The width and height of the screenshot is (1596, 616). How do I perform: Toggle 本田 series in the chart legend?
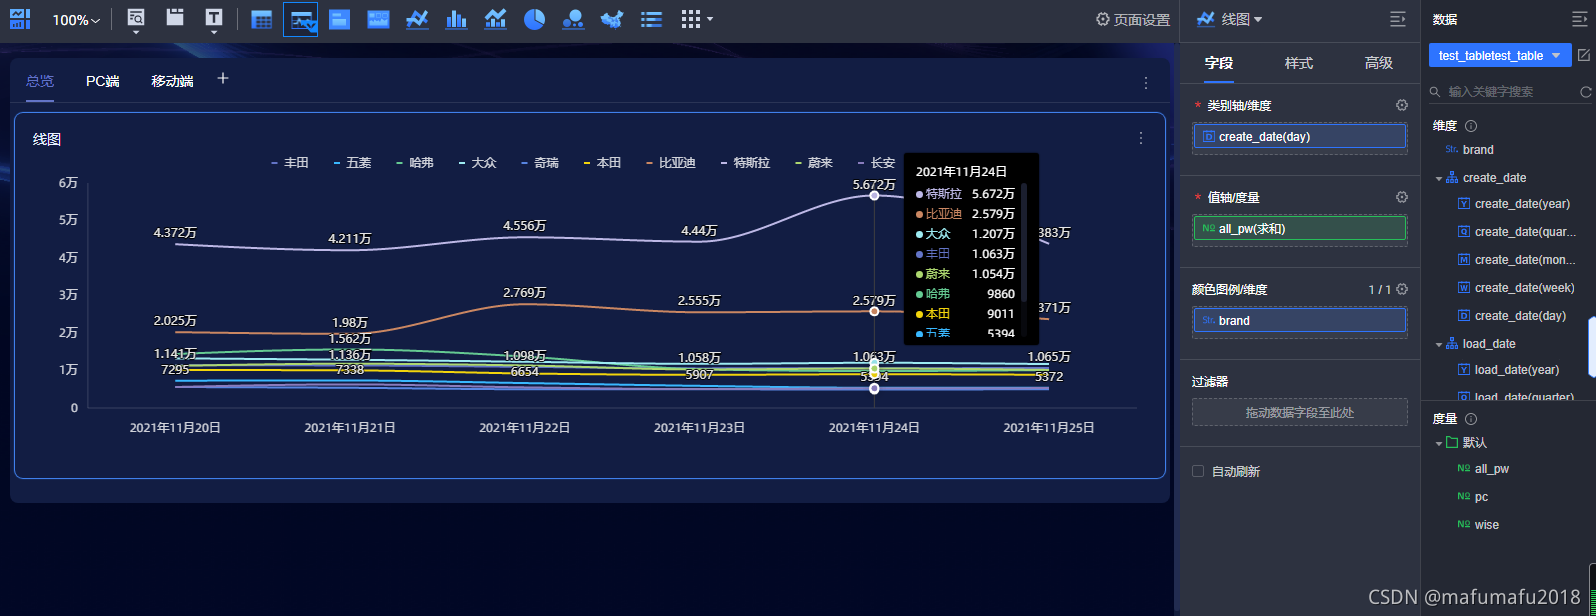pos(602,162)
